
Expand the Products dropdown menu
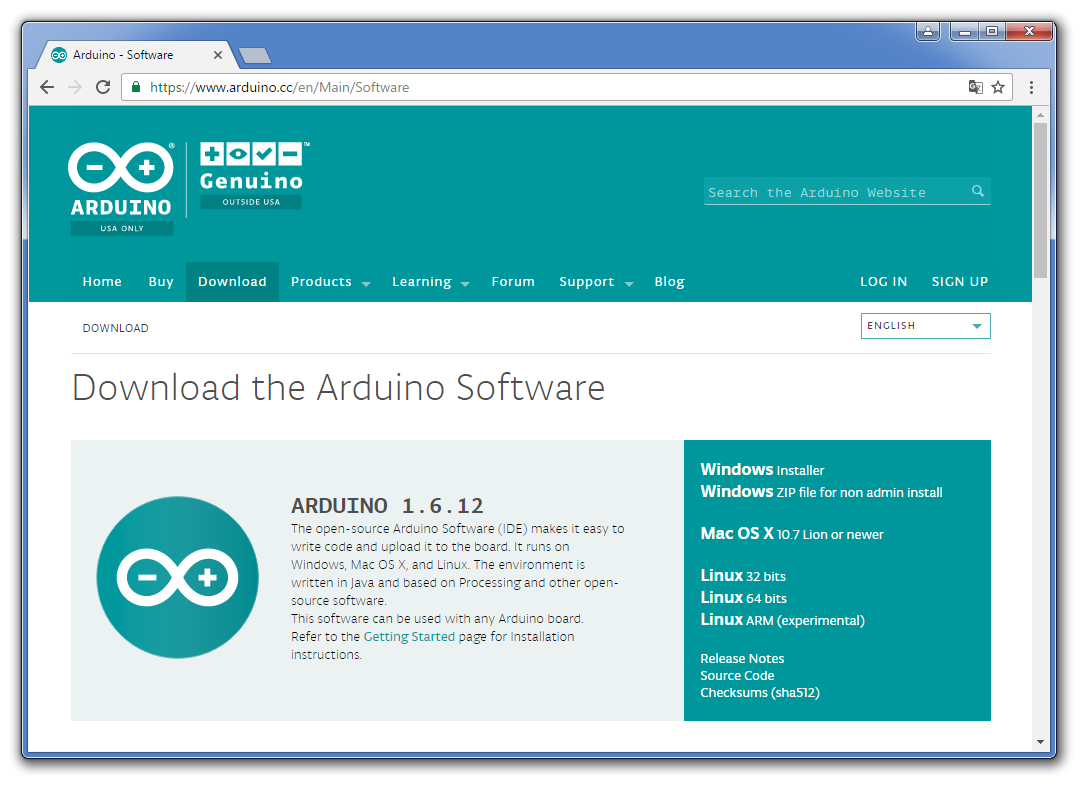pyautogui.click(x=330, y=281)
